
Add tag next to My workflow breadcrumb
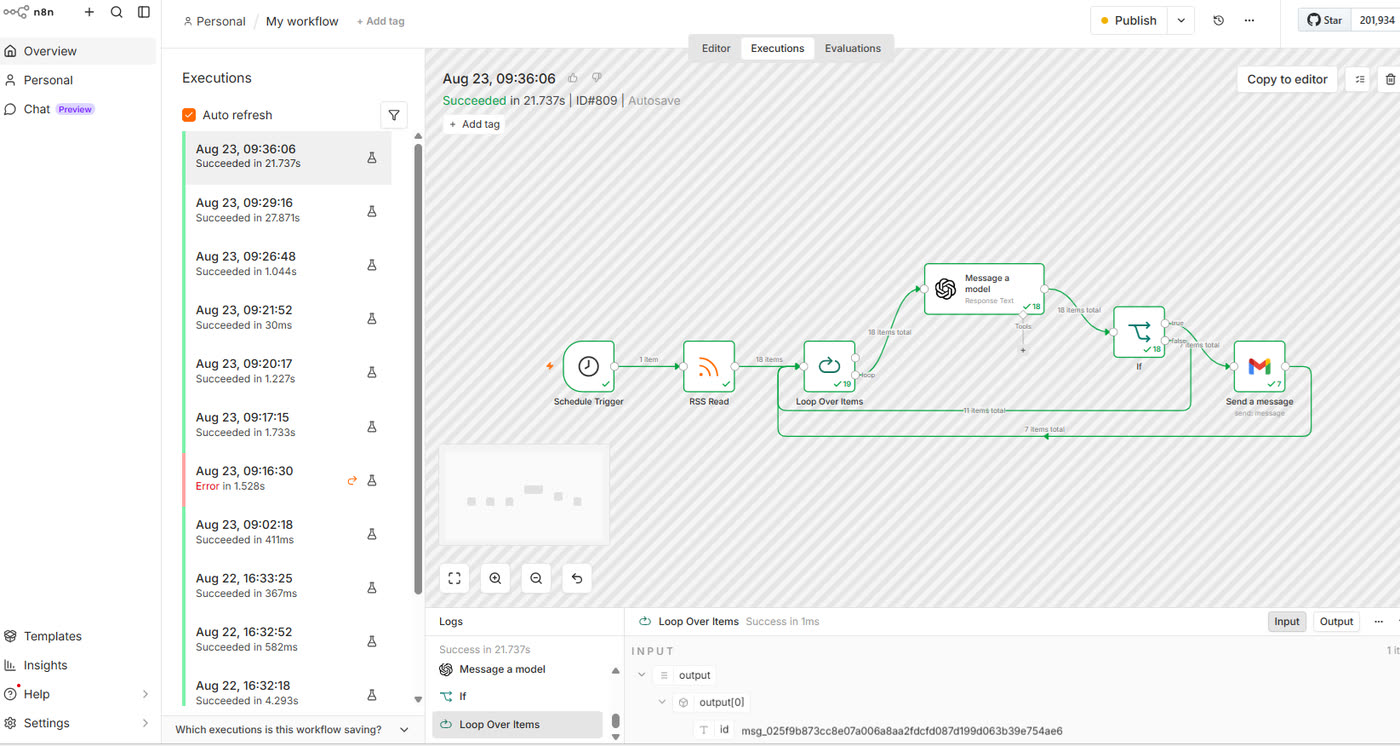381,21
